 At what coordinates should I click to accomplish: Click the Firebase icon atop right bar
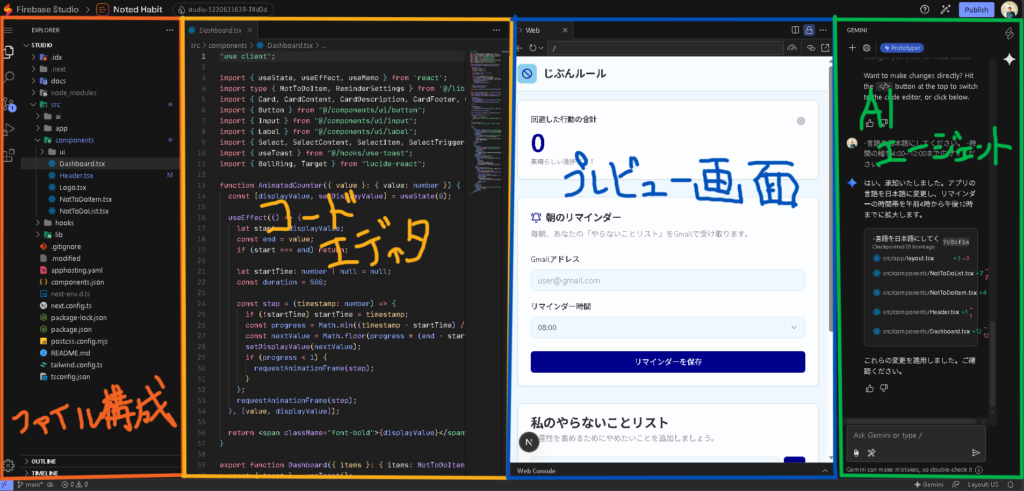[1010, 32]
